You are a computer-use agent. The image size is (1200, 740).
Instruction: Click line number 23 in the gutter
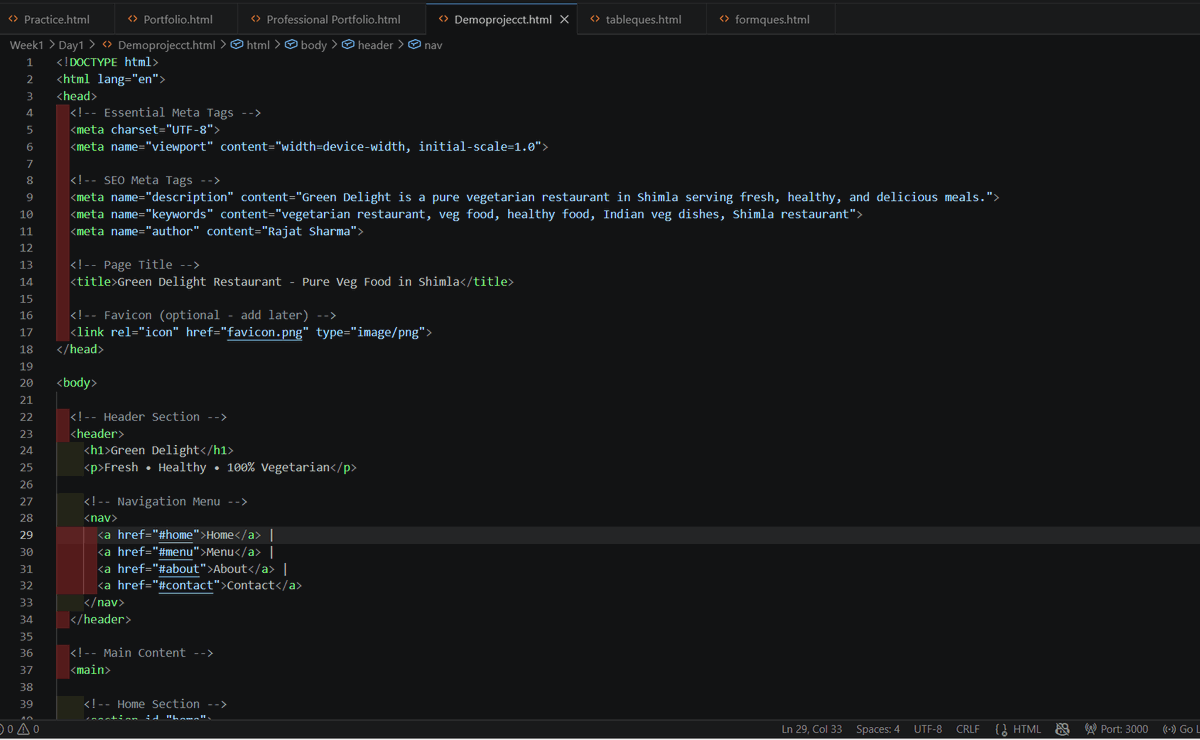(26, 434)
